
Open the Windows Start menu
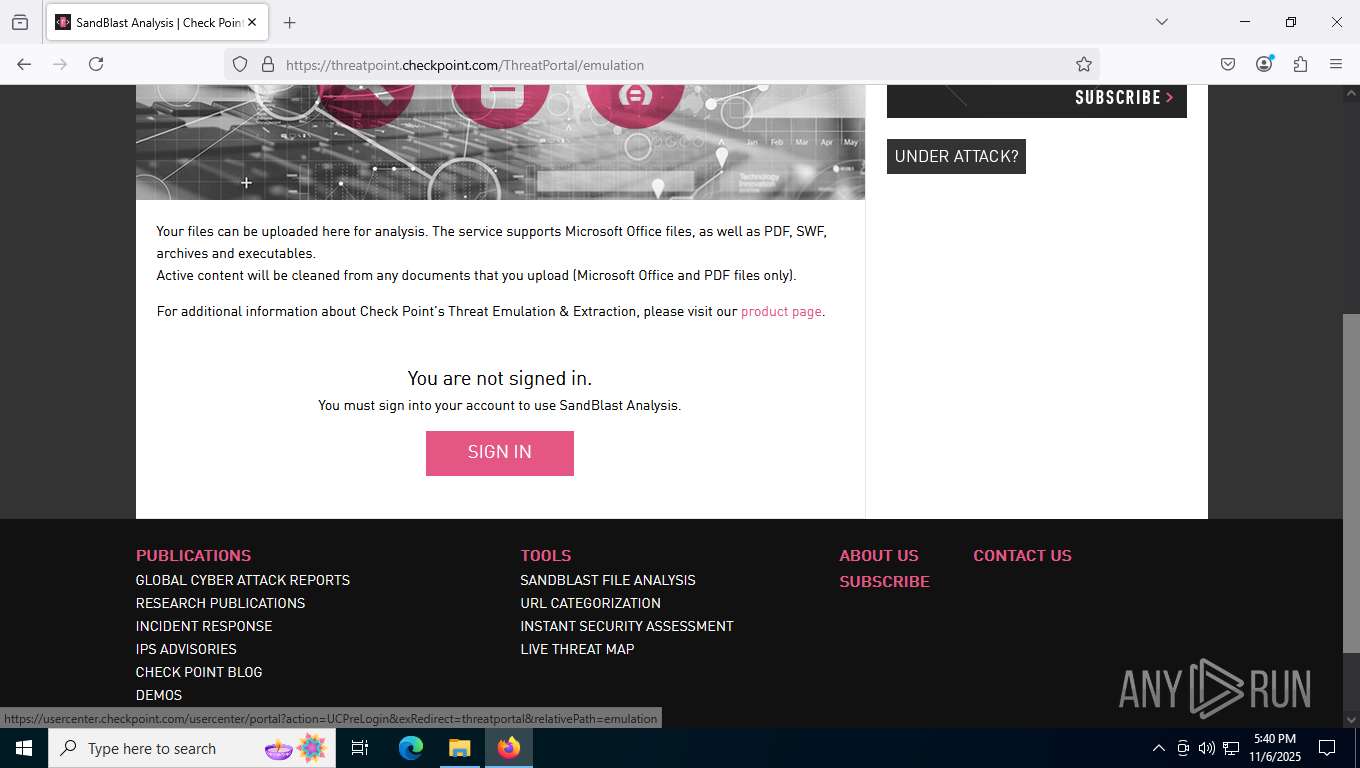coord(24,748)
